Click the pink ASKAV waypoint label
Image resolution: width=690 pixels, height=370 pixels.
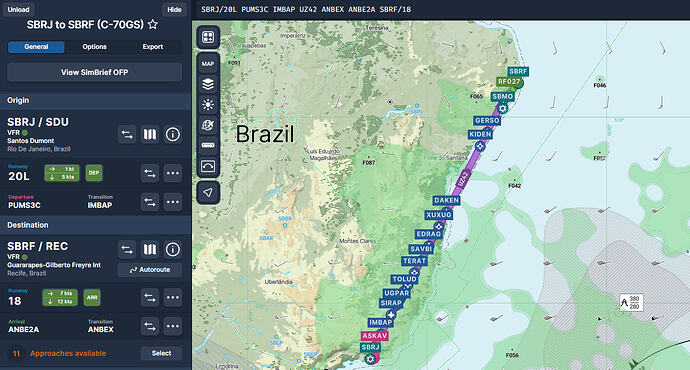(374, 336)
